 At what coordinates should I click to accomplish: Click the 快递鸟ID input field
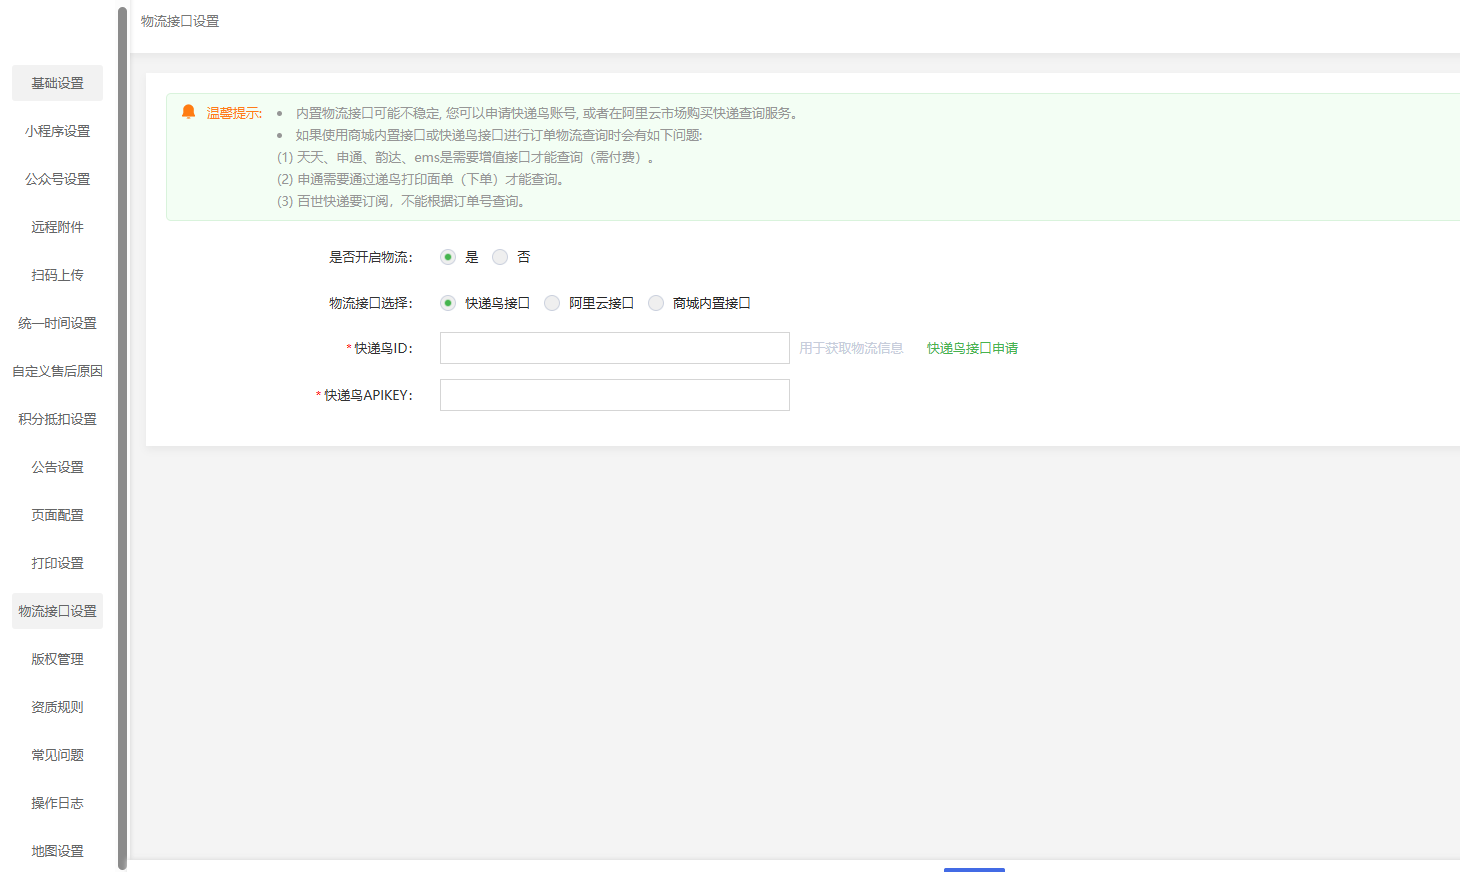point(614,348)
